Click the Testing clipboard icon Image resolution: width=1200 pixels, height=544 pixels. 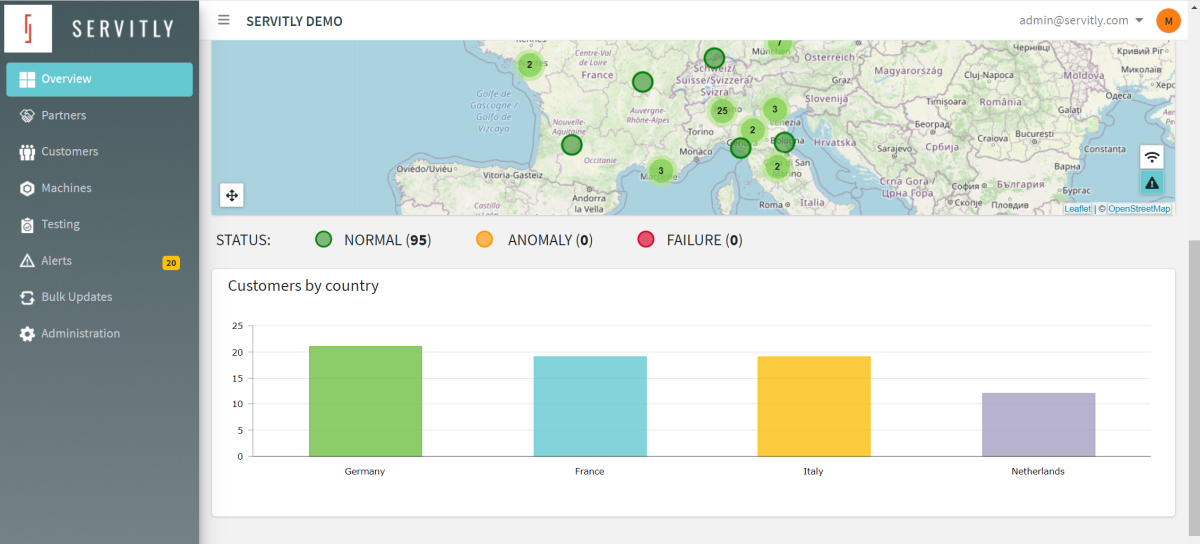coord(27,225)
